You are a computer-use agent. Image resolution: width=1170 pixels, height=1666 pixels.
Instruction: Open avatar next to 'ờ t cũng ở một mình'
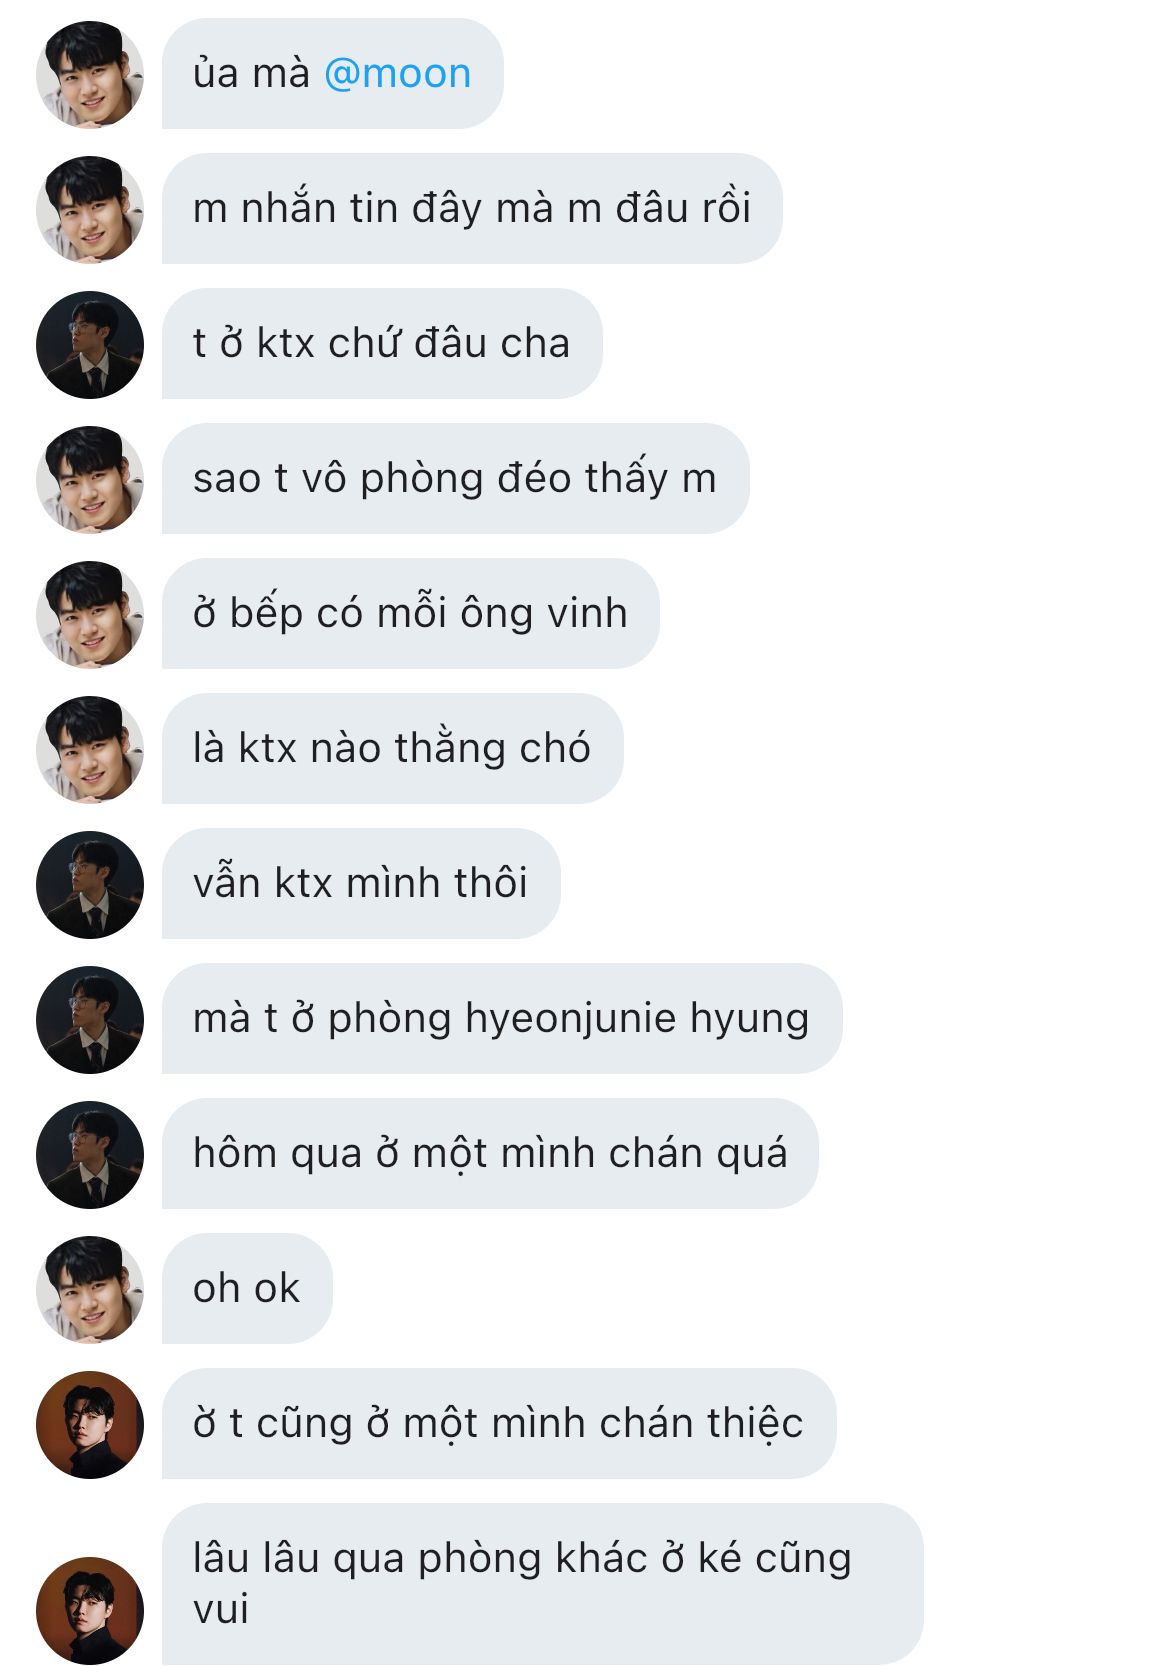click(90, 1425)
